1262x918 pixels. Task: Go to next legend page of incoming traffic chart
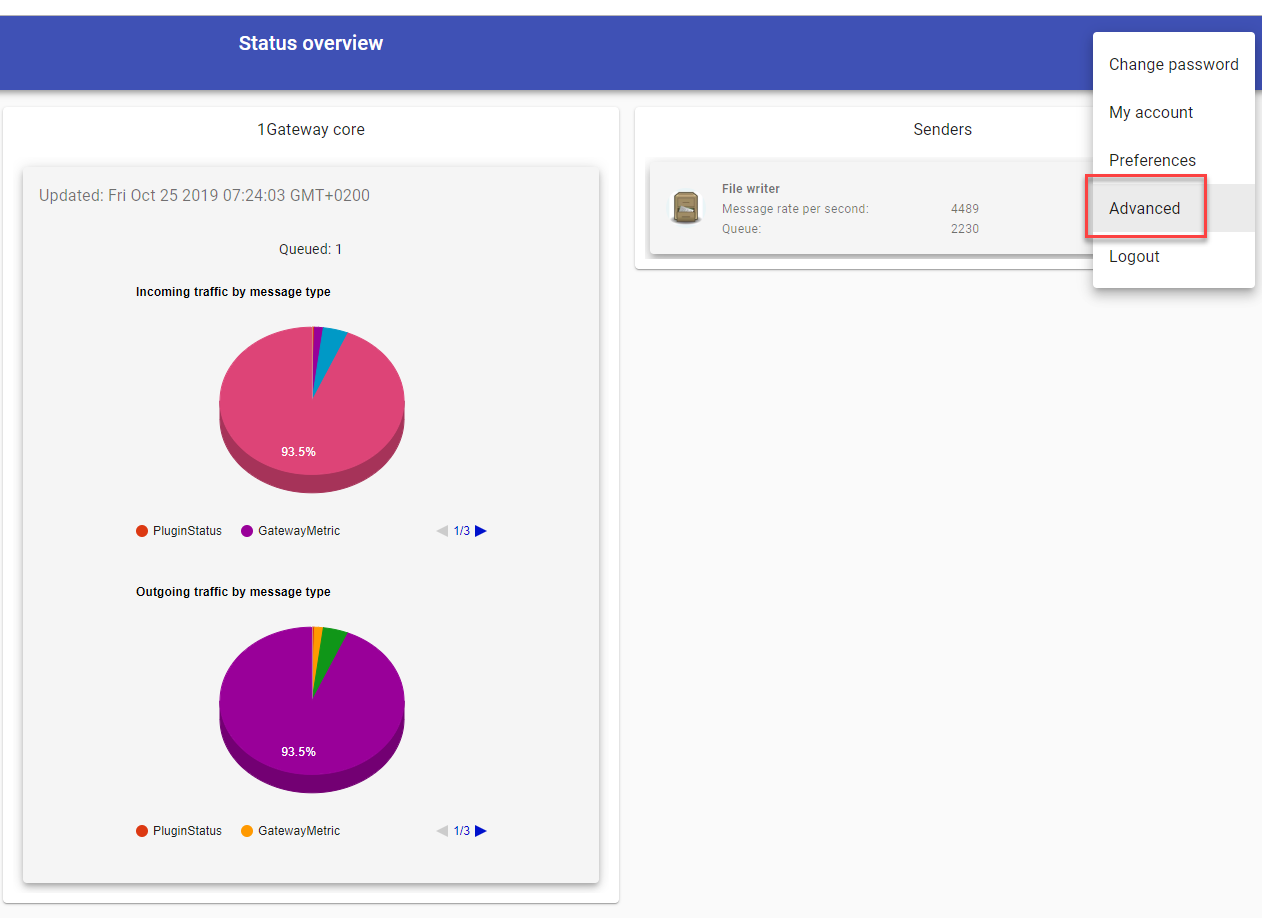point(481,531)
